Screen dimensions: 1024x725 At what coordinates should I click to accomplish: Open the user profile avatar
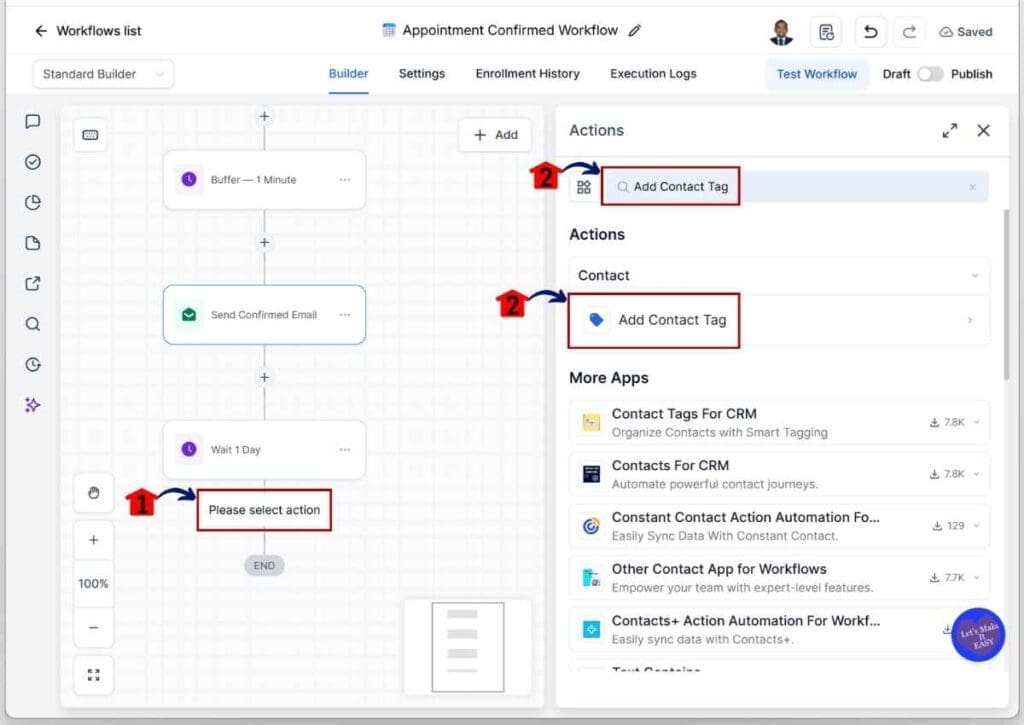781,31
